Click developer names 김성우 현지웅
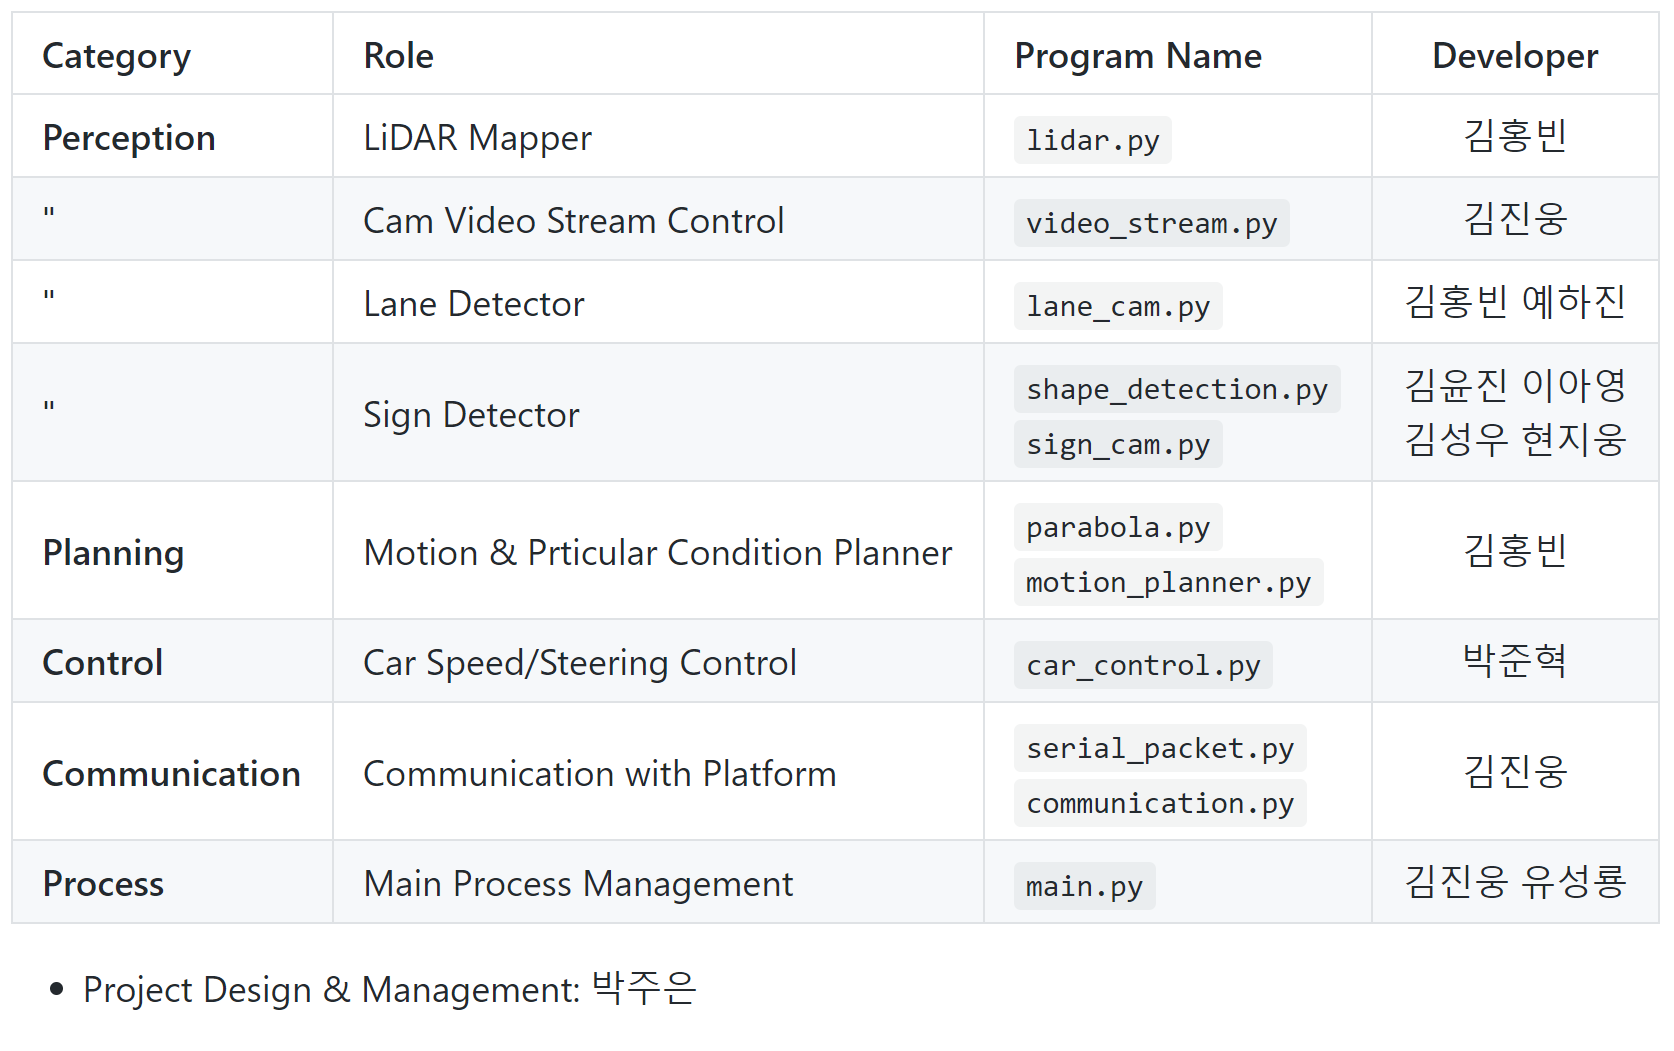The image size is (1674, 1051). coord(1515,440)
